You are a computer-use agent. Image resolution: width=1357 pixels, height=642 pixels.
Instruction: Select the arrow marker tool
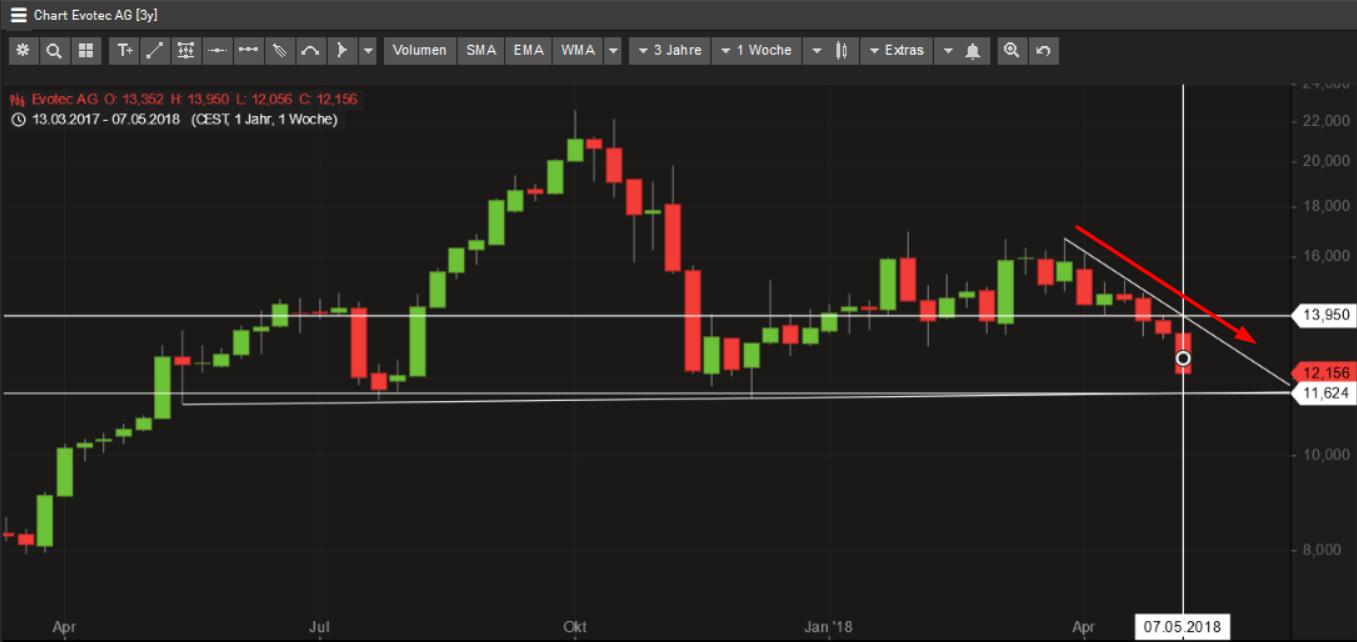pyautogui.click(x=341, y=51)
